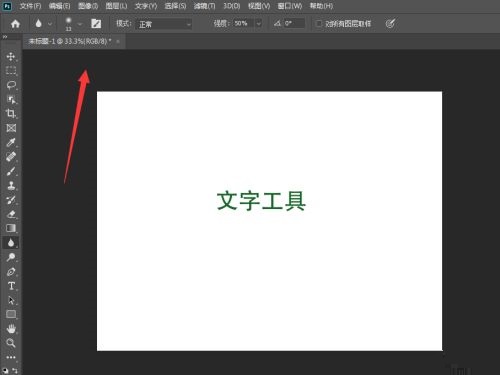Select the Clone Stamp tool
The height and width of the screenshot is (375, 500).
coord(11,185)
